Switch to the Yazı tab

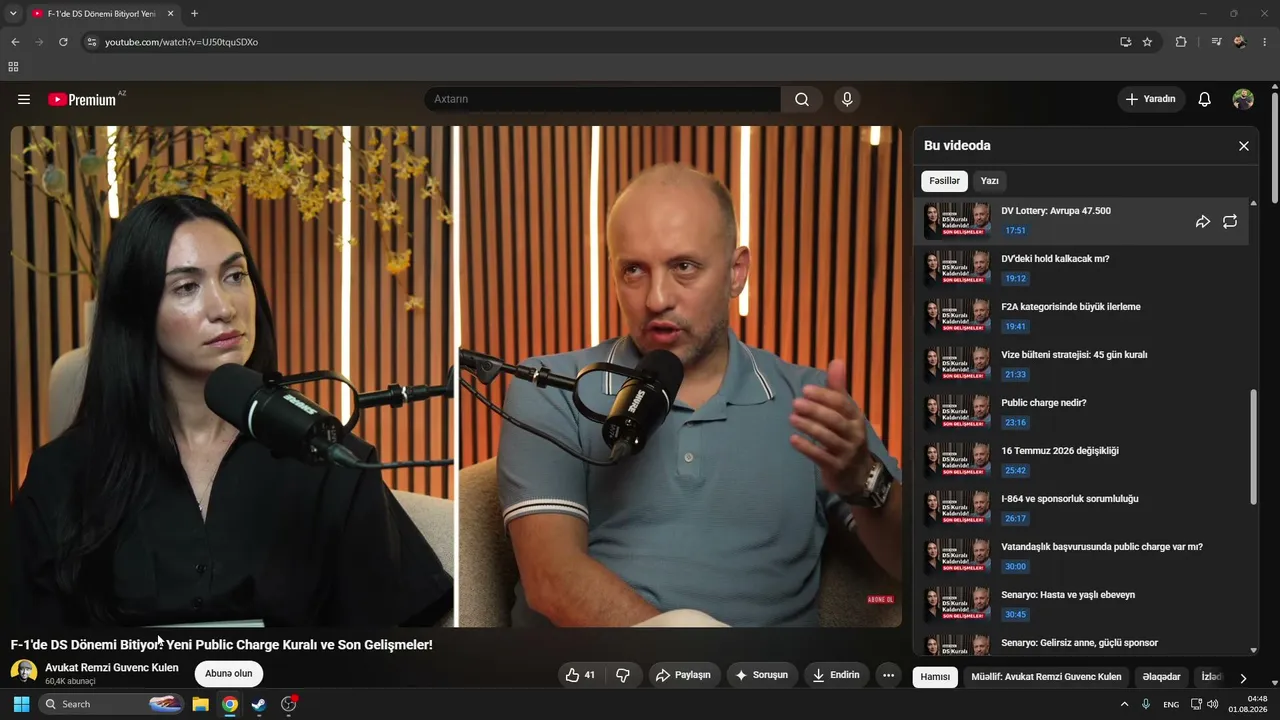(x=989, y=181)
